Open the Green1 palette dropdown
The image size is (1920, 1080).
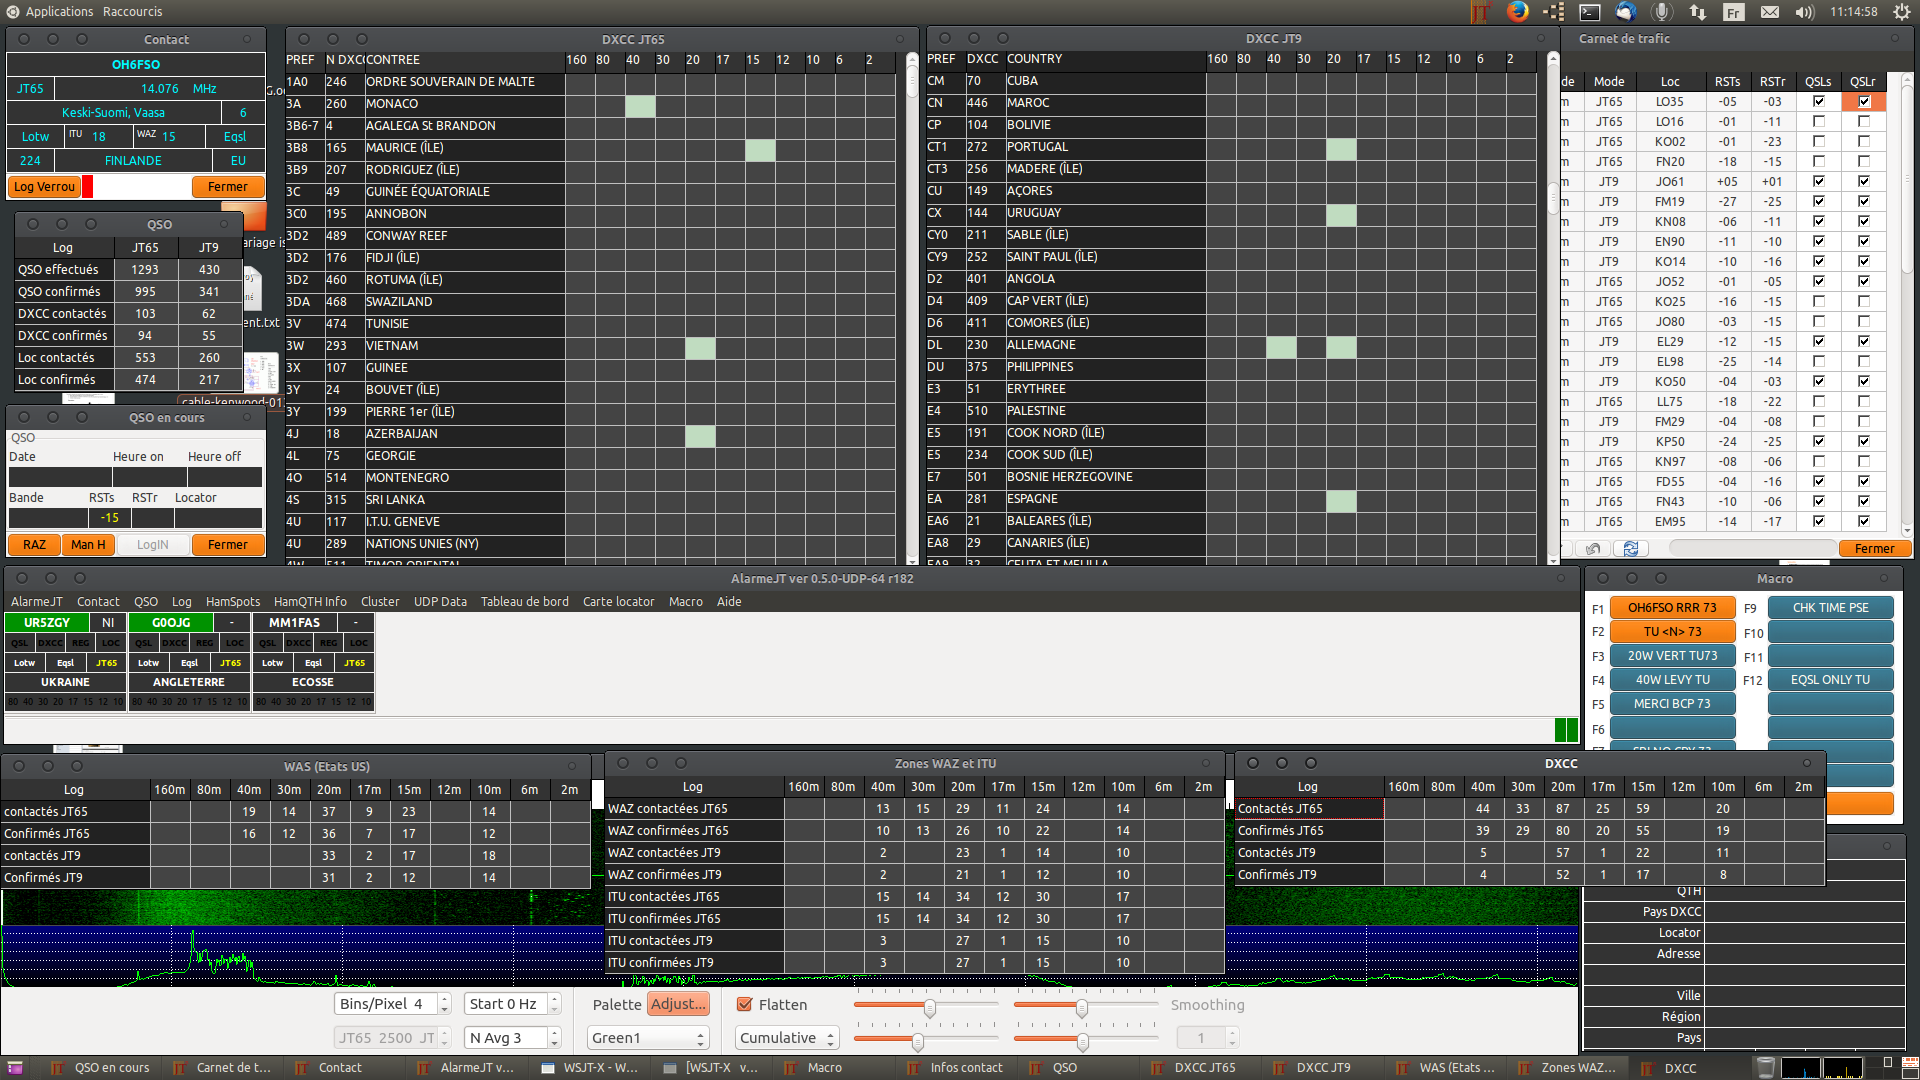click(x=649, y=1038)
